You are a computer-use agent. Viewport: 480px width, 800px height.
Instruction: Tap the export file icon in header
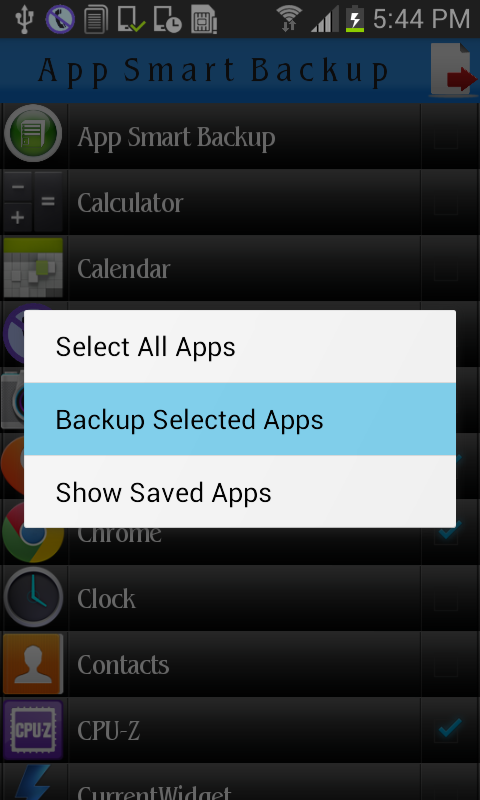point(453,70)
